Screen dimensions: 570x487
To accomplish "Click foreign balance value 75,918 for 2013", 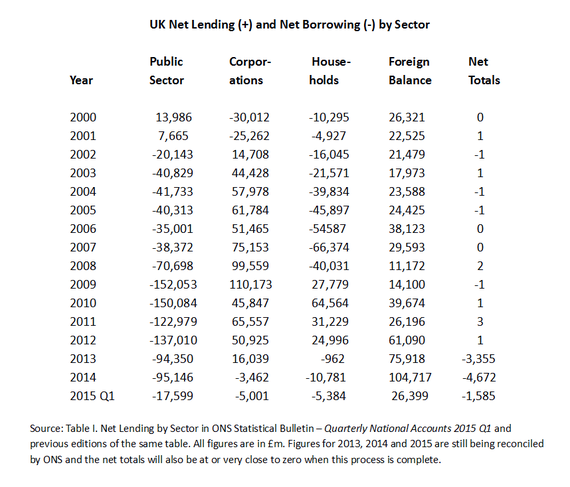I will pos(407,359).
